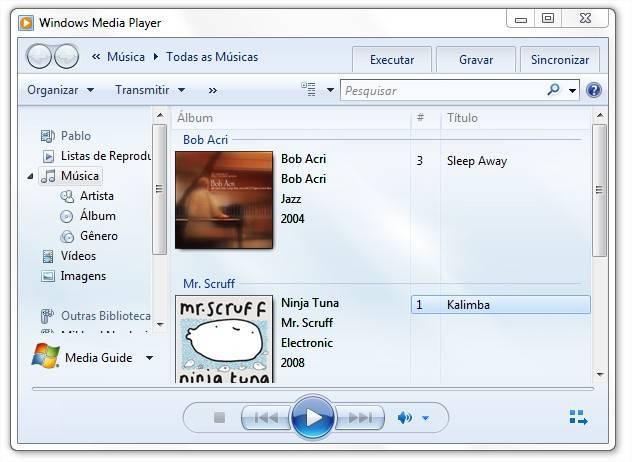The image size is (632, 462).
Task: Click the song list scroll-down arrow
Action: click(x=599, y=375)
